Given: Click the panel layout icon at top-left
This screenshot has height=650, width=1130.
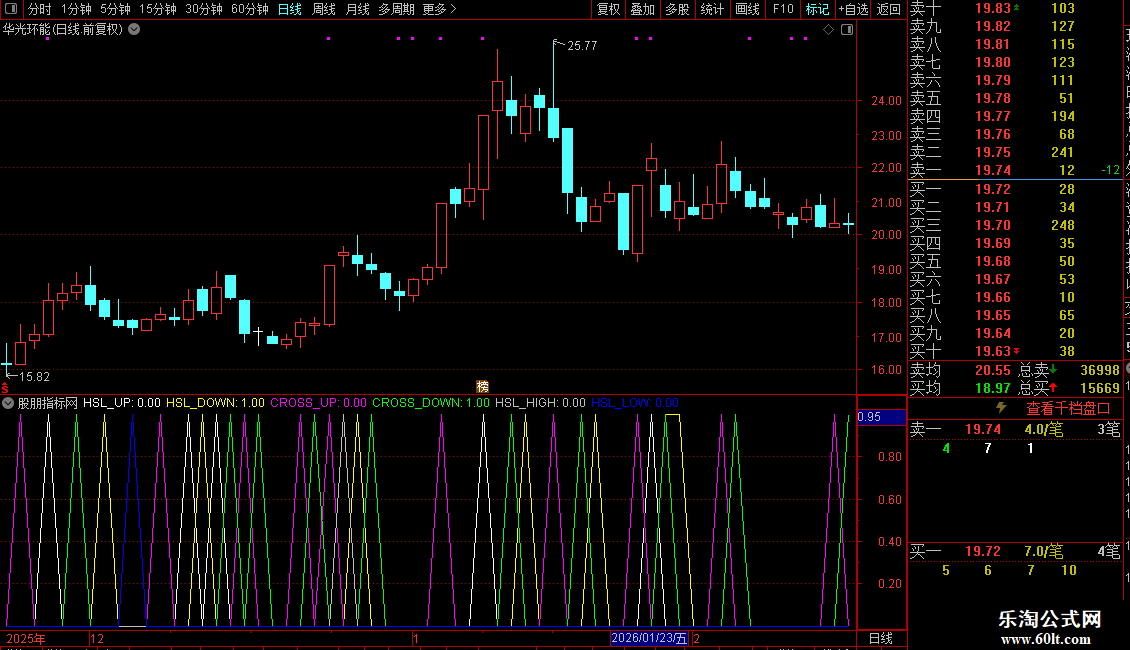Looking at the screenshot, I should point(11,9).
